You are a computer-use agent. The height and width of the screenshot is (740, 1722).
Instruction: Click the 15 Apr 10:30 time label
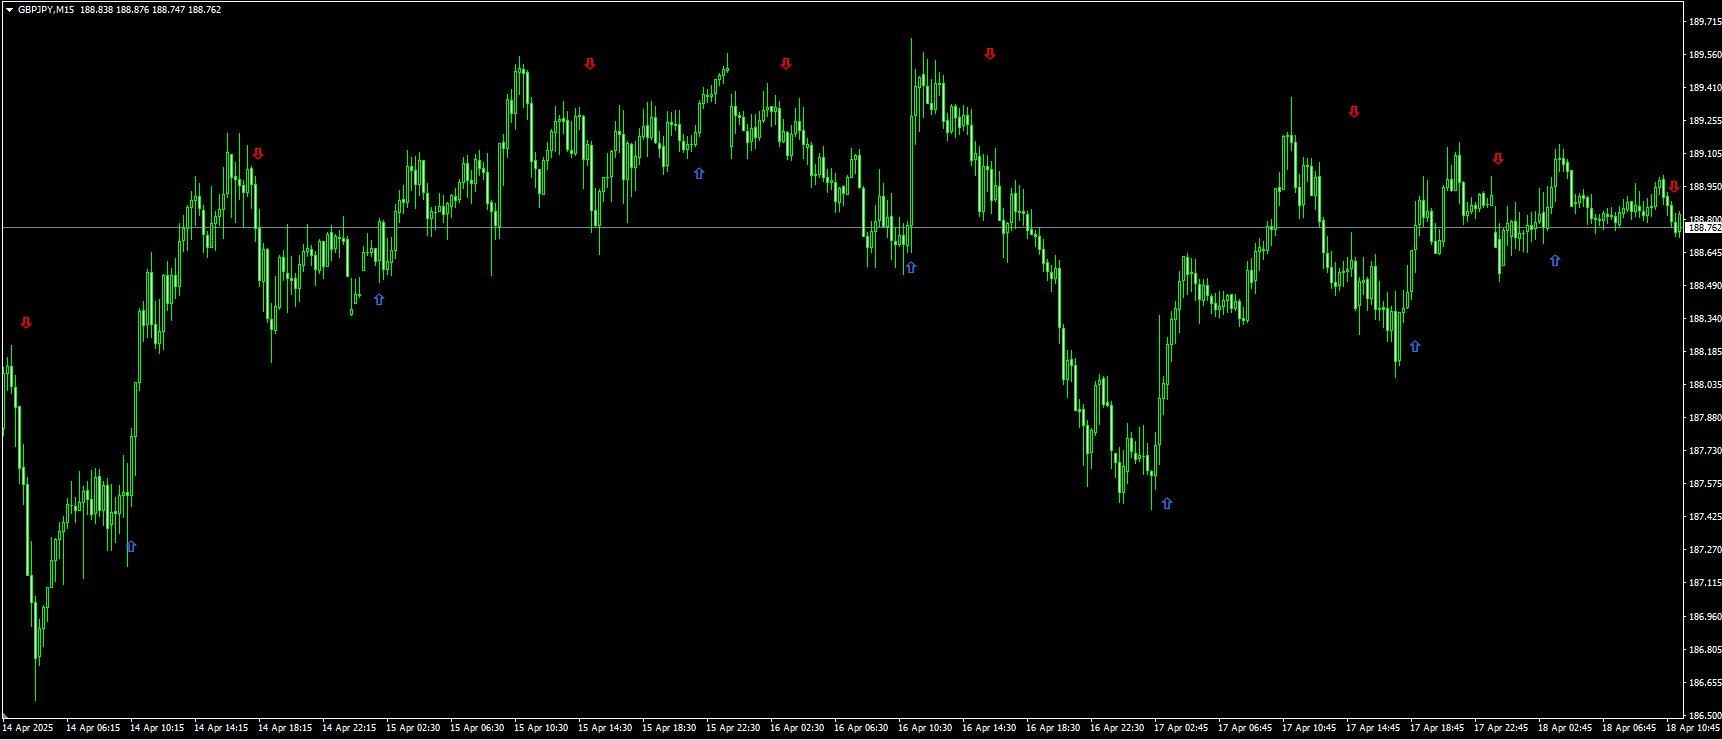pyautogui.click(x=541, y=728)
